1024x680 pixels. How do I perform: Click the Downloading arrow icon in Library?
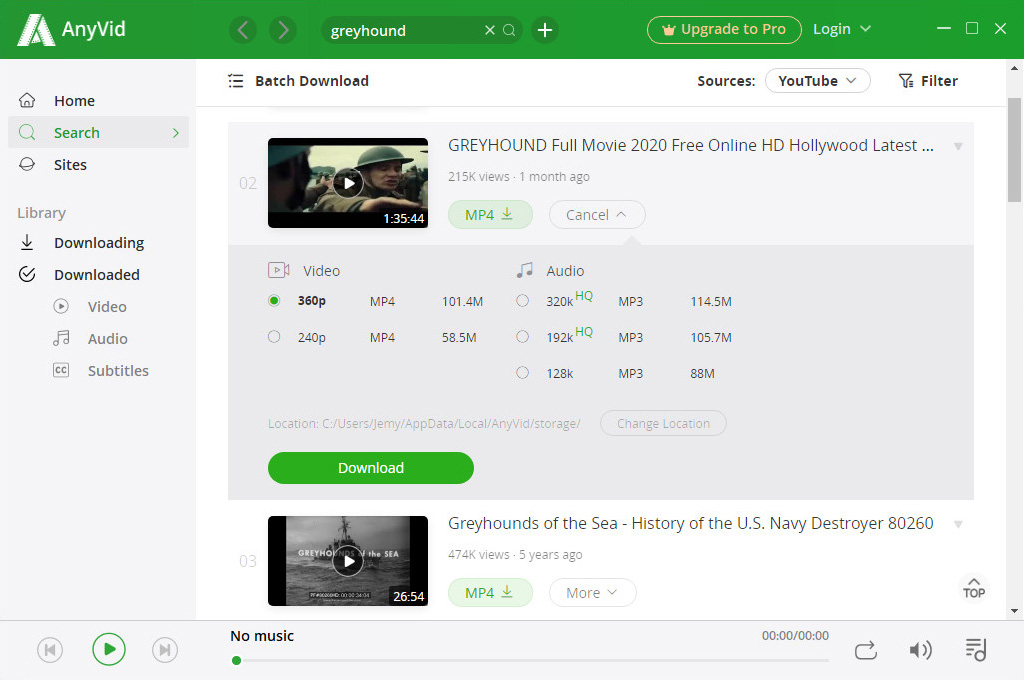[27, 242]
